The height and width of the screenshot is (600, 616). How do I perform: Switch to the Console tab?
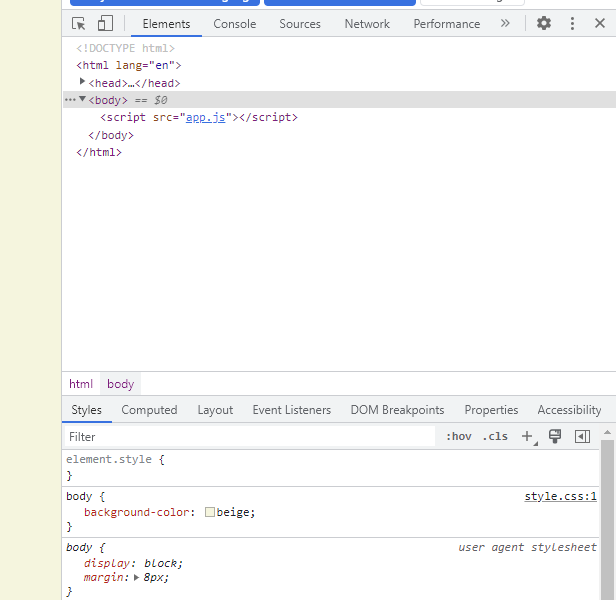(235, 24)
